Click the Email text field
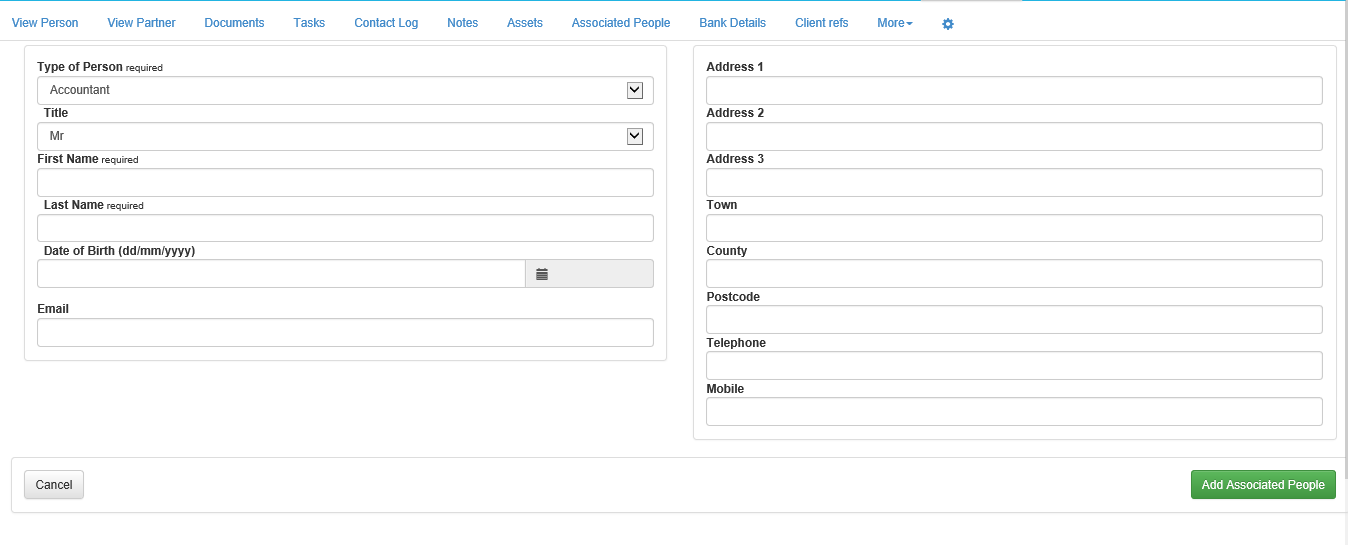 tap(345, 333)
